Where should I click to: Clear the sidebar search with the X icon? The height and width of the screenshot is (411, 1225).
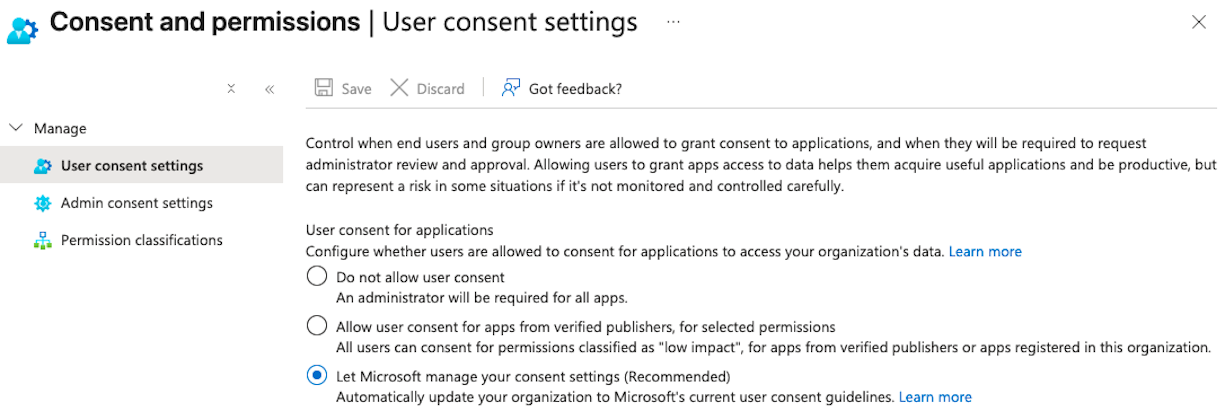[231, 89]
